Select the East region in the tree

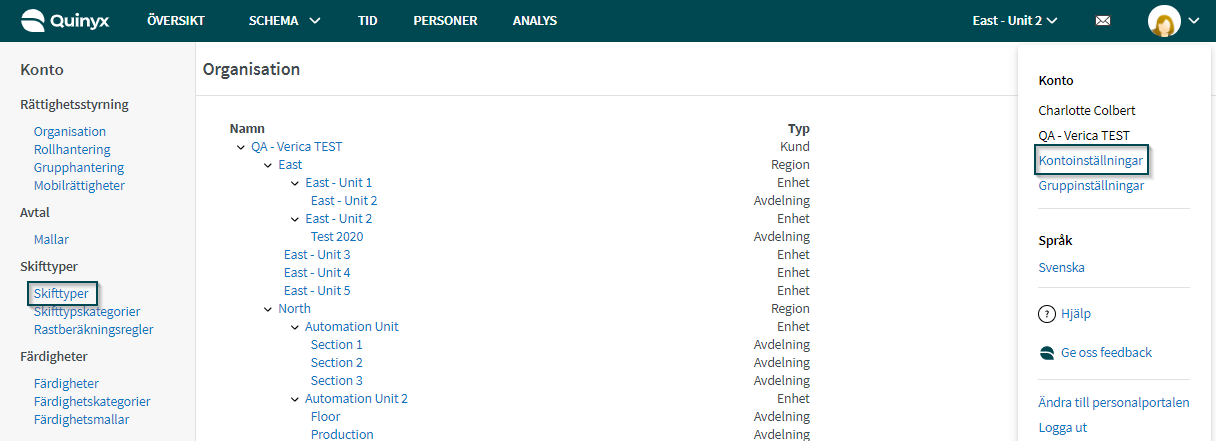[290, 165]
